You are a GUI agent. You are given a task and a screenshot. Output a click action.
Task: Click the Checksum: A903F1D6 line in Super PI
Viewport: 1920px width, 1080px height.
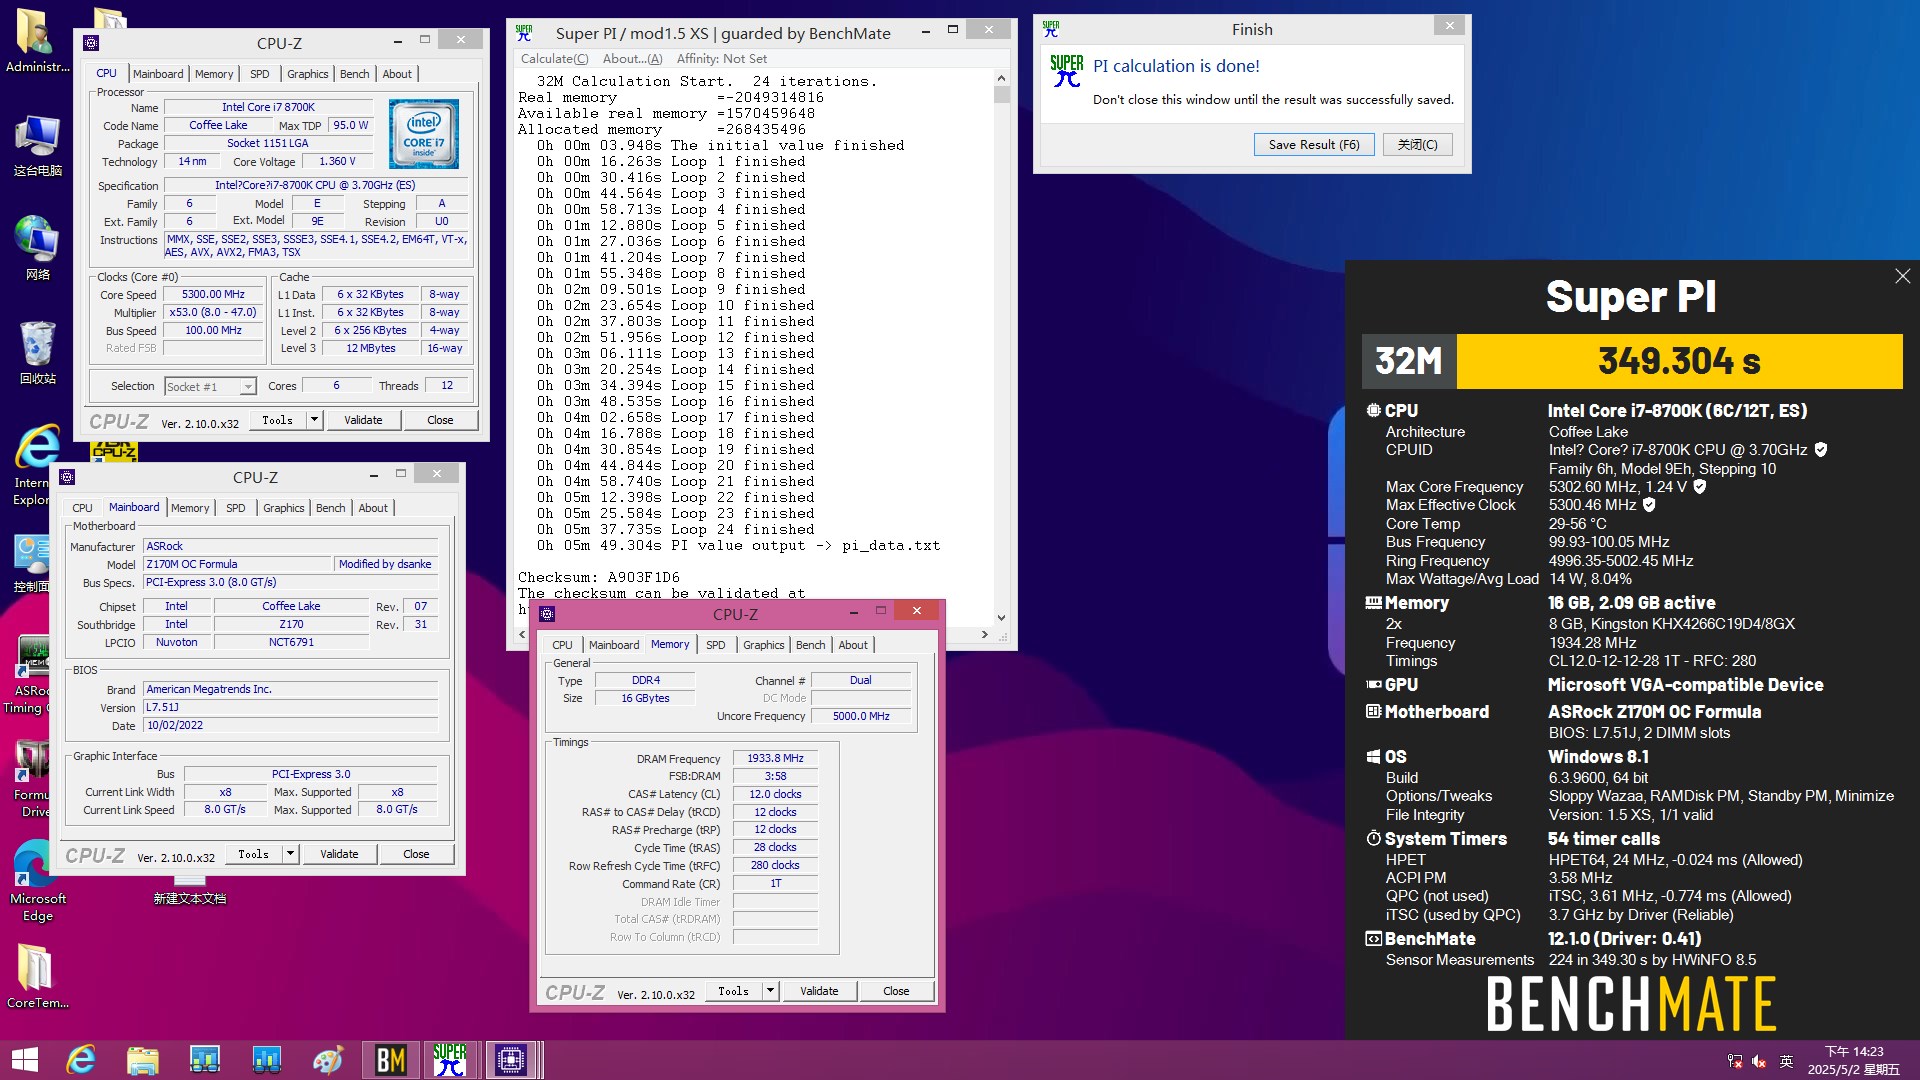click(x=598, y=578)
